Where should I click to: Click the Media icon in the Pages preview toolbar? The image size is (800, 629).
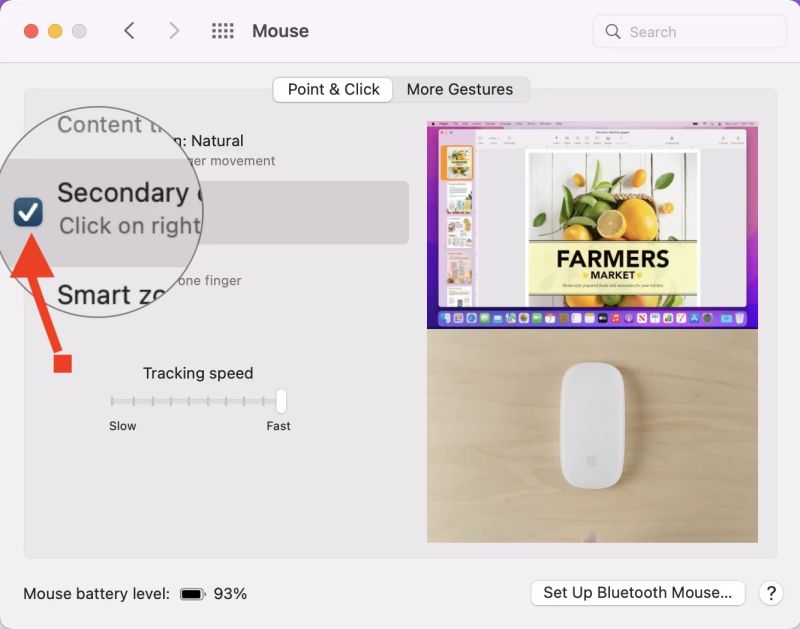tap(608, 140)
